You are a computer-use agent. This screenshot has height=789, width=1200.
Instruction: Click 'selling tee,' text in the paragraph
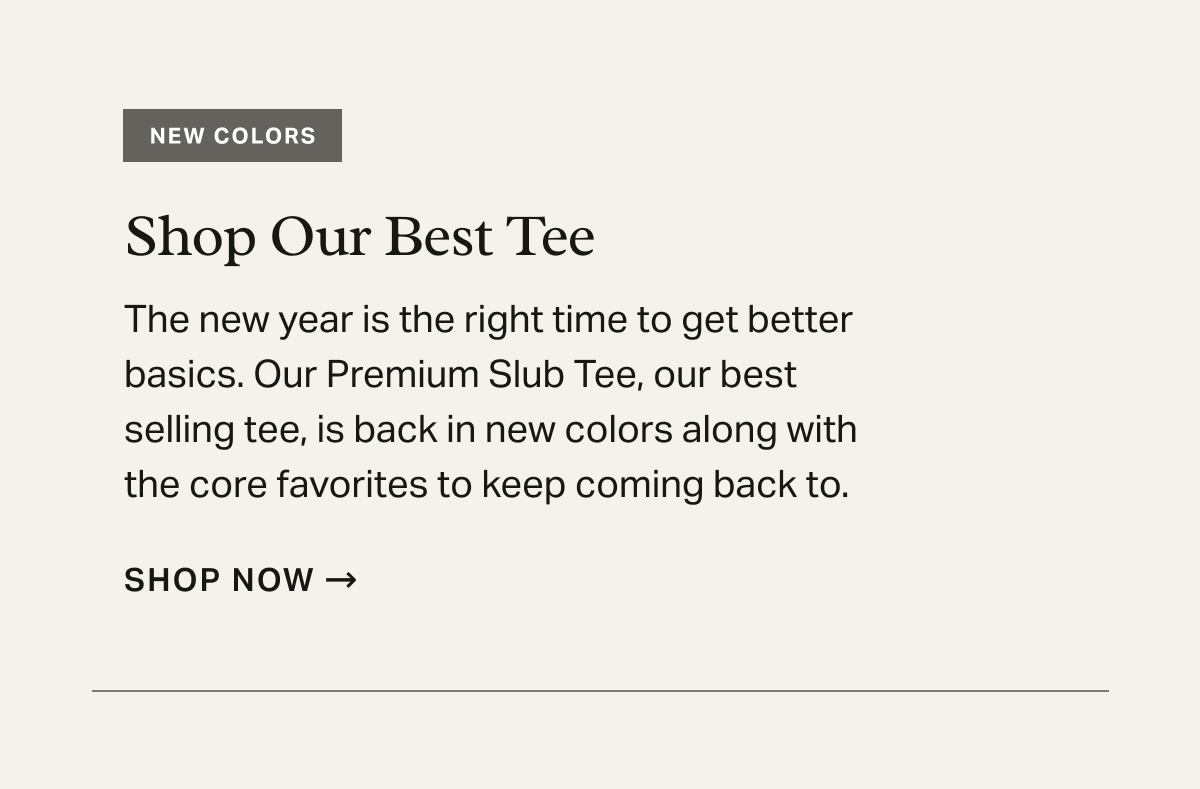tap(215, 430)
